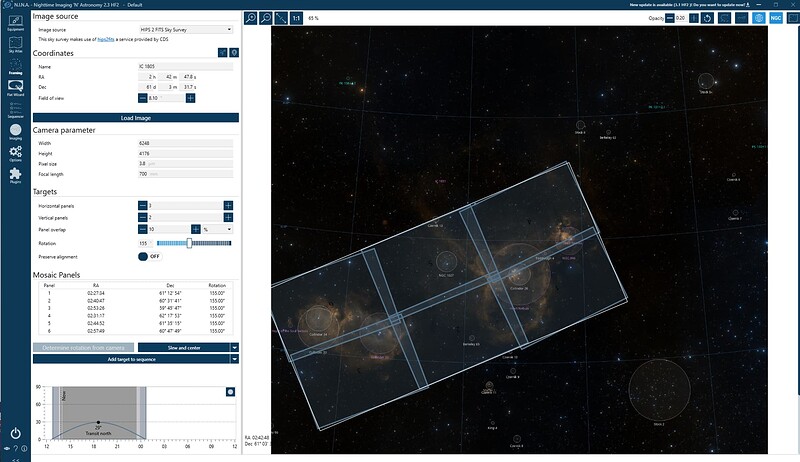Open the hips2fits service link
Screen dimensions: 800x462
(105, 38)
